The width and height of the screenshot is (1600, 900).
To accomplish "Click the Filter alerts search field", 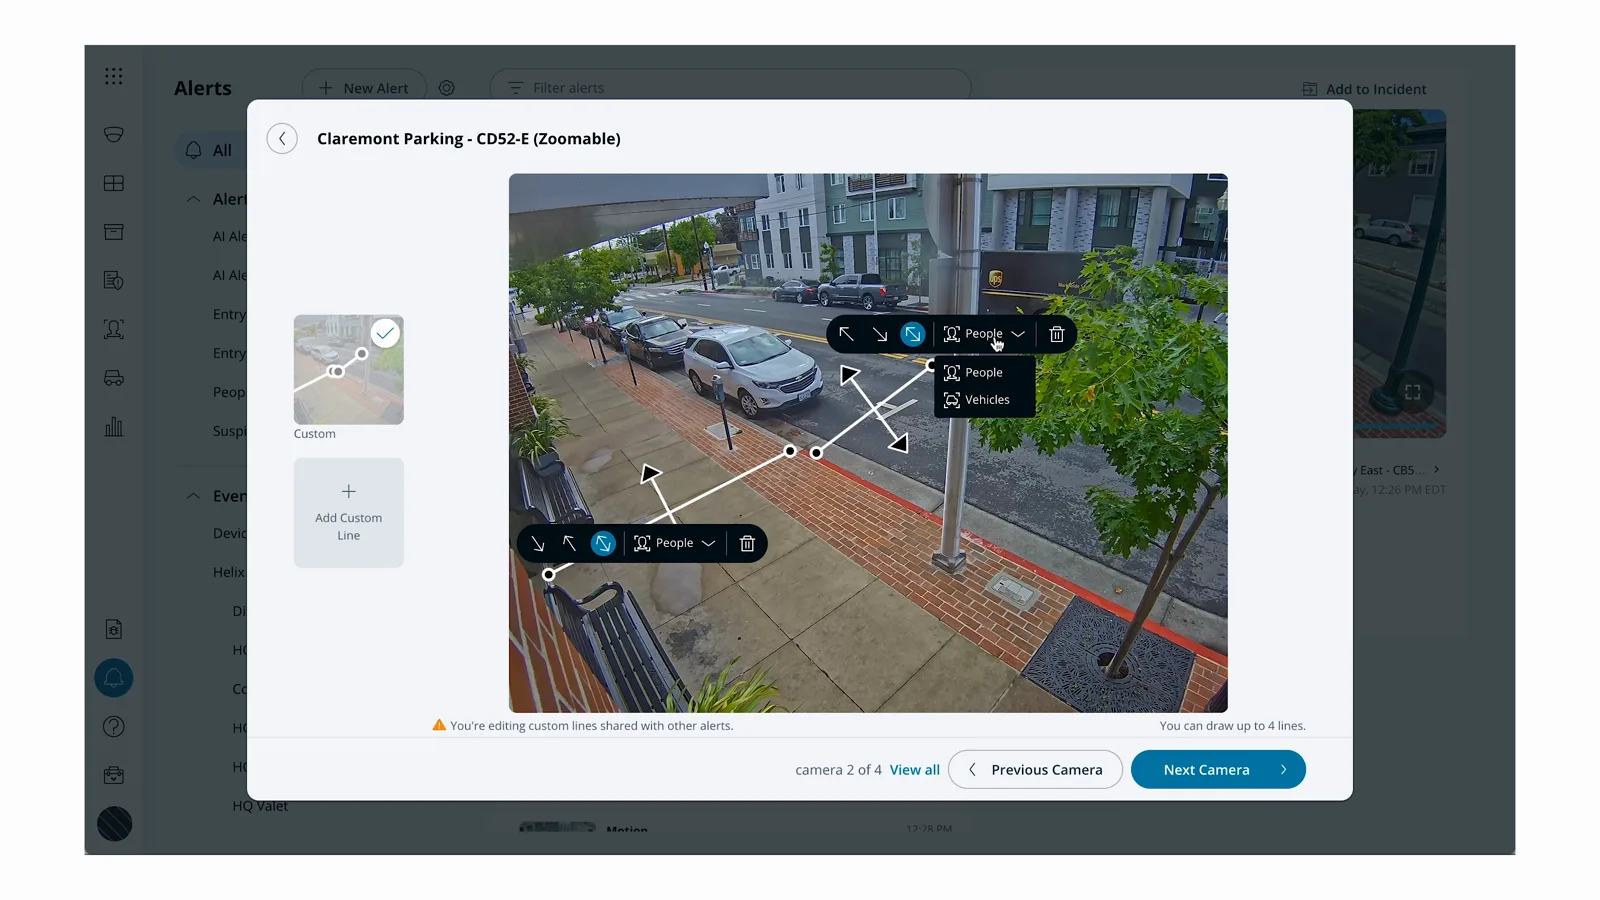I will [x=730, y=88].
